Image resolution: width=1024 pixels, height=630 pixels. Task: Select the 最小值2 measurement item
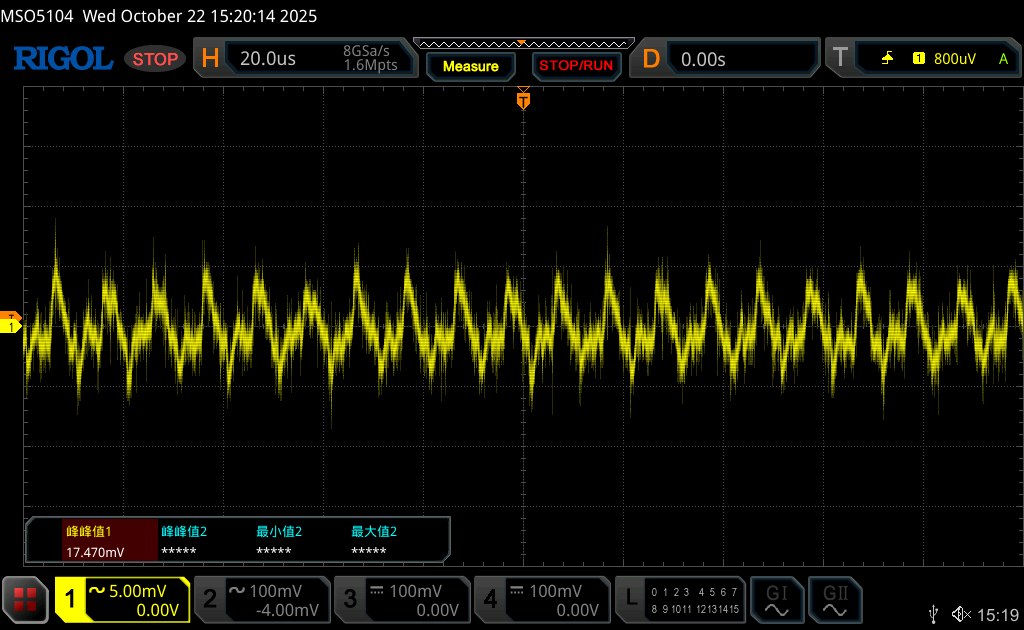[x=279, y=531]
